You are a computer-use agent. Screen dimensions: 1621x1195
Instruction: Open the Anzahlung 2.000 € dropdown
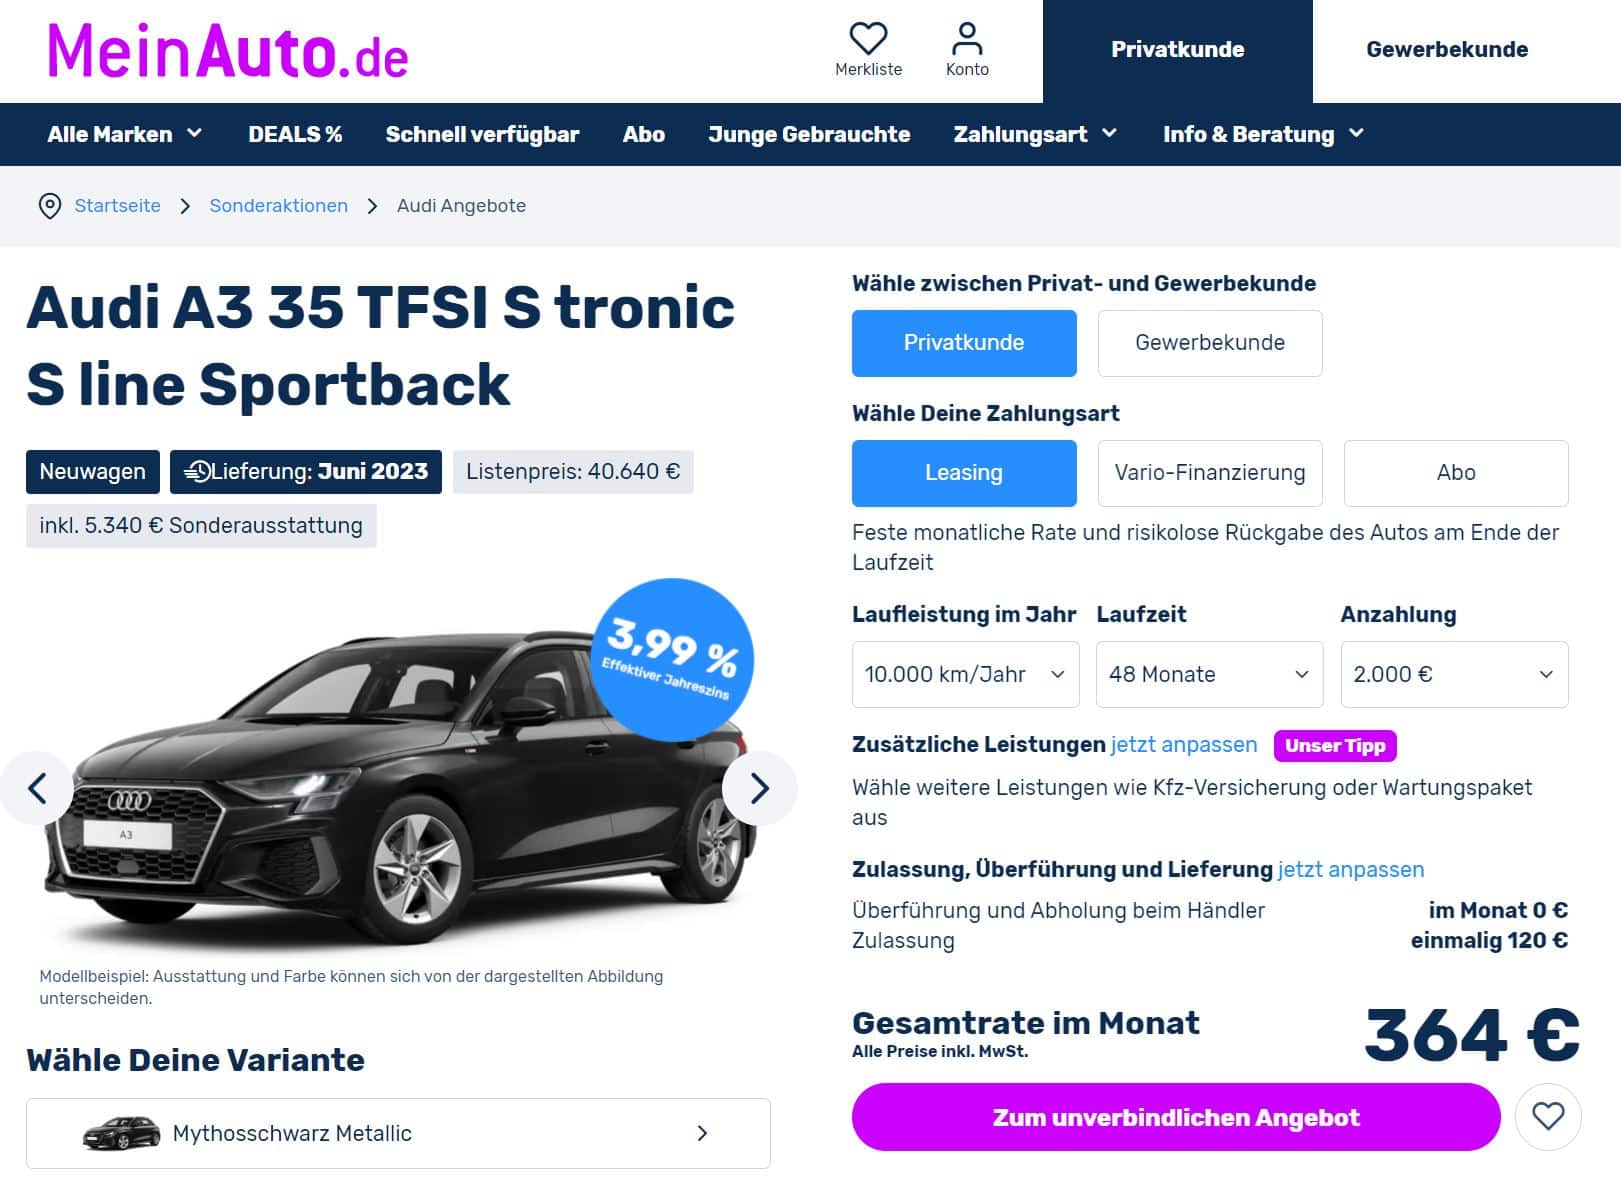pos(1454,674)
